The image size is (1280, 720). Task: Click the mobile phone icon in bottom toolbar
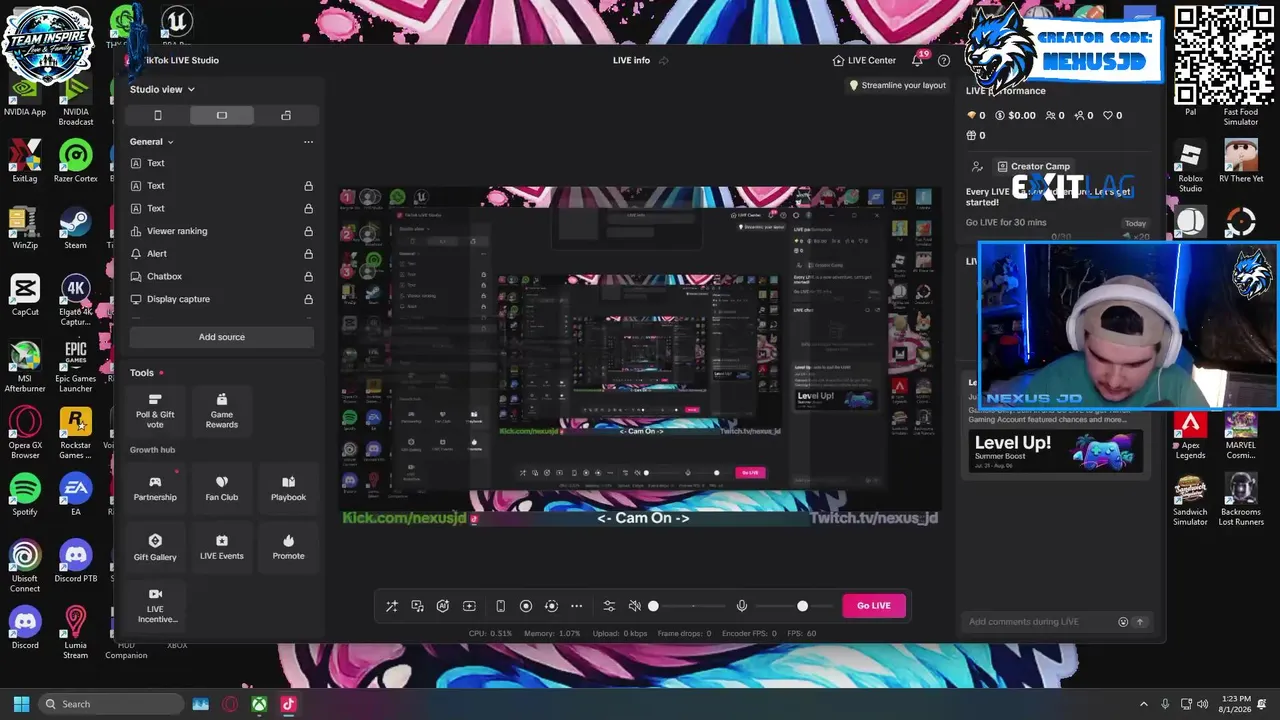pos(501,606)
